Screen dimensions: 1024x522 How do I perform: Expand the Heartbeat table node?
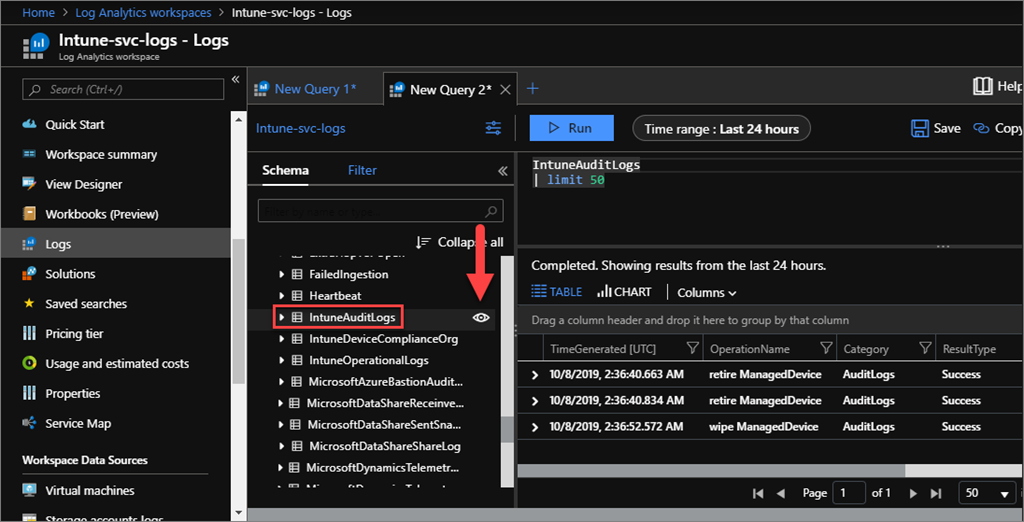(281, 295)
